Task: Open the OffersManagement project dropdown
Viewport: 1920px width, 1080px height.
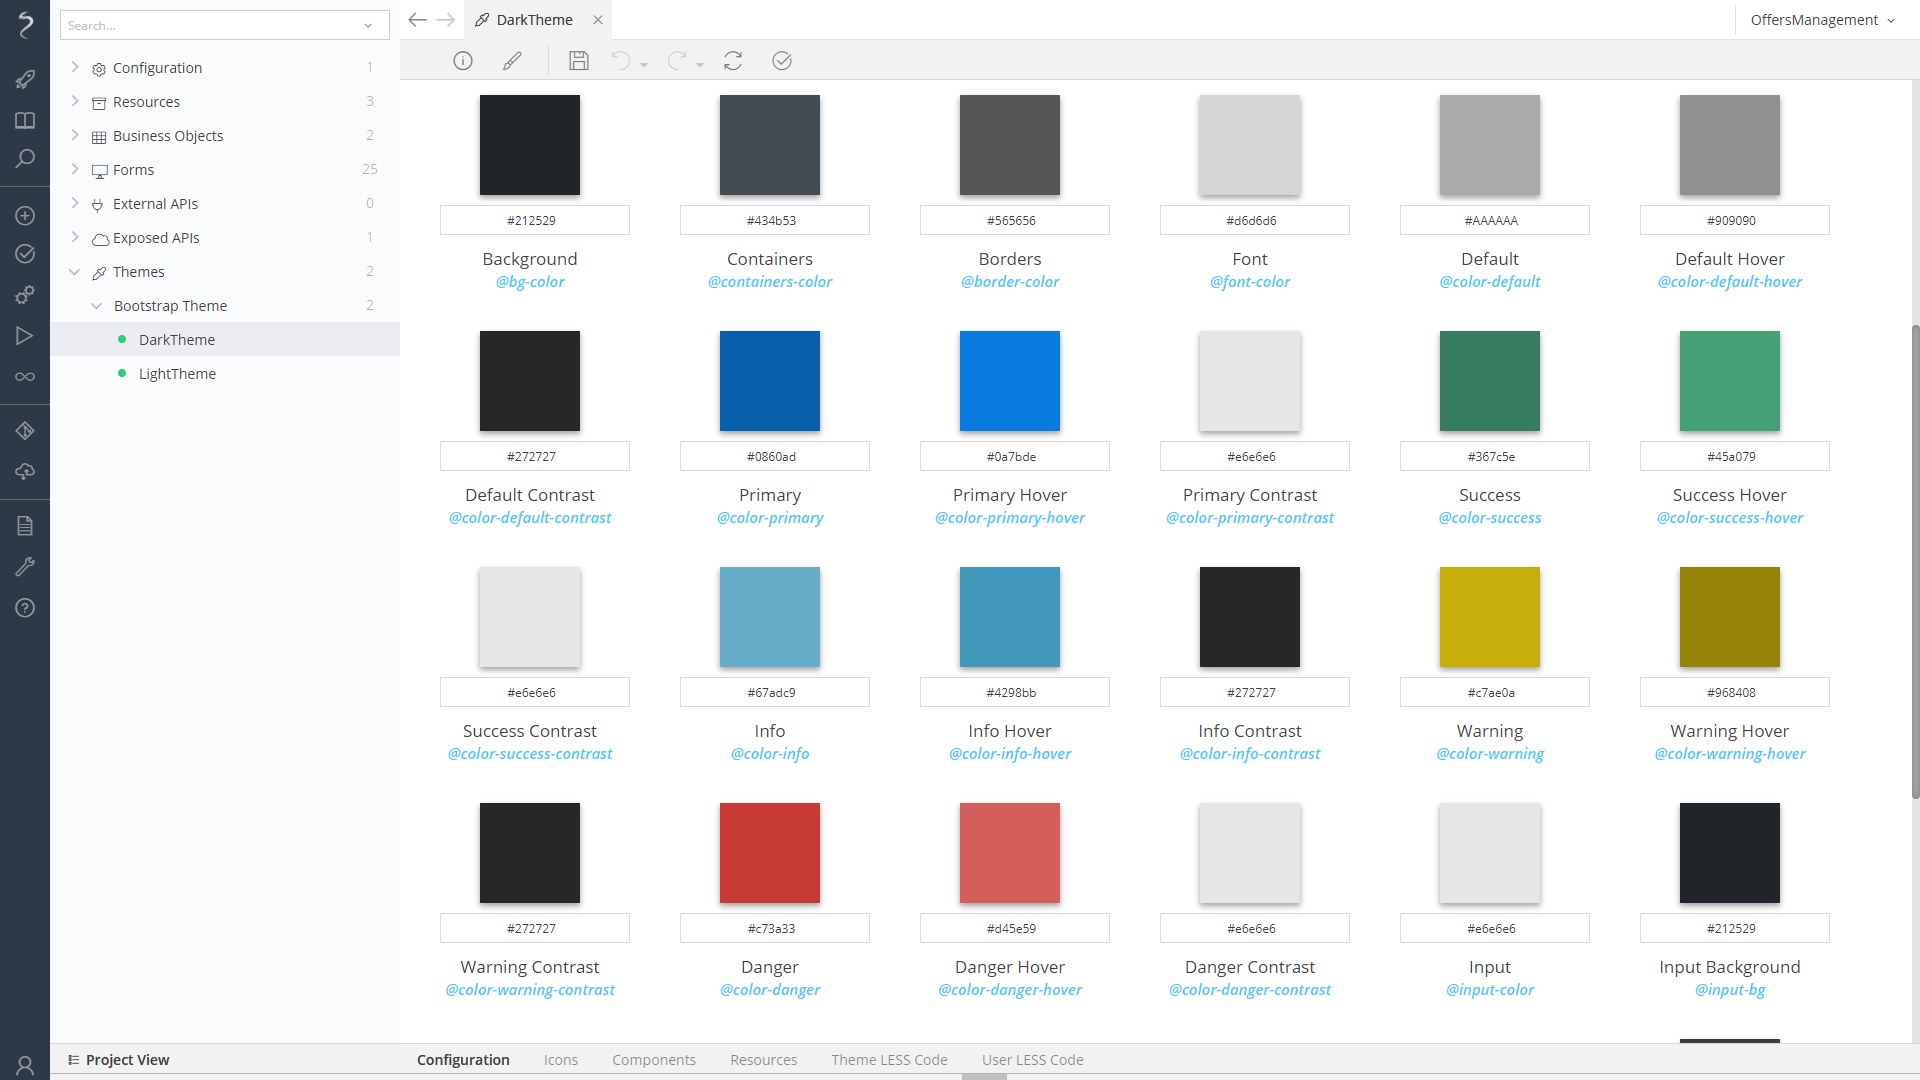Action: pos(1822,20)
